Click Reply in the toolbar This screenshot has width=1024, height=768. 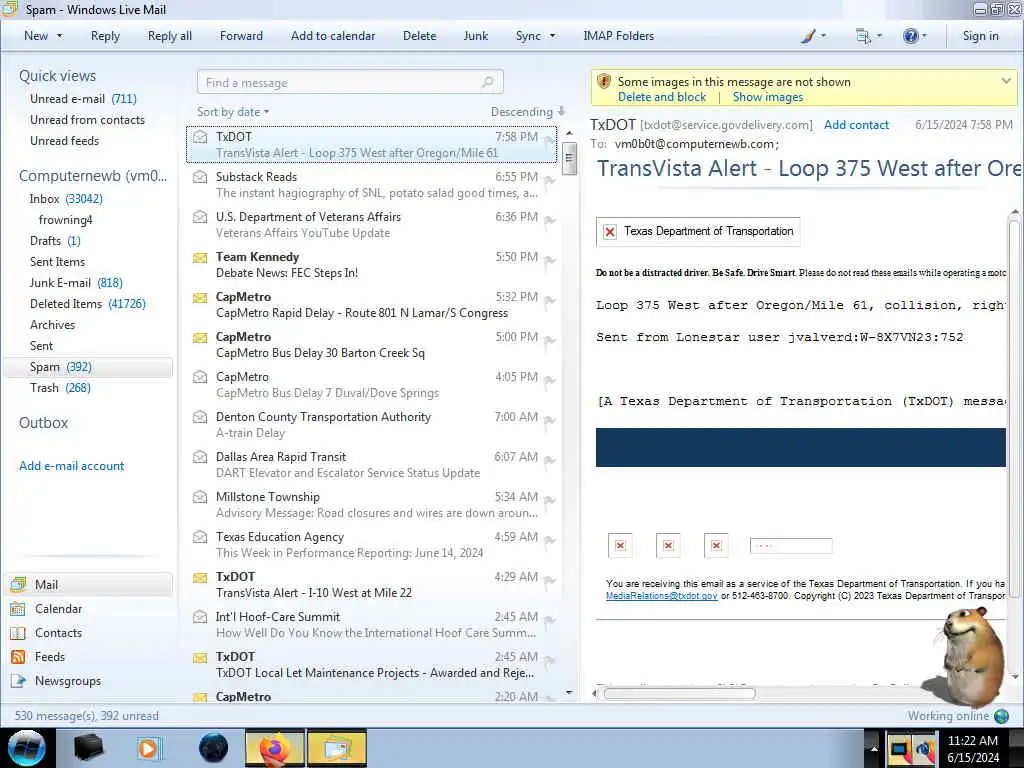105,36
